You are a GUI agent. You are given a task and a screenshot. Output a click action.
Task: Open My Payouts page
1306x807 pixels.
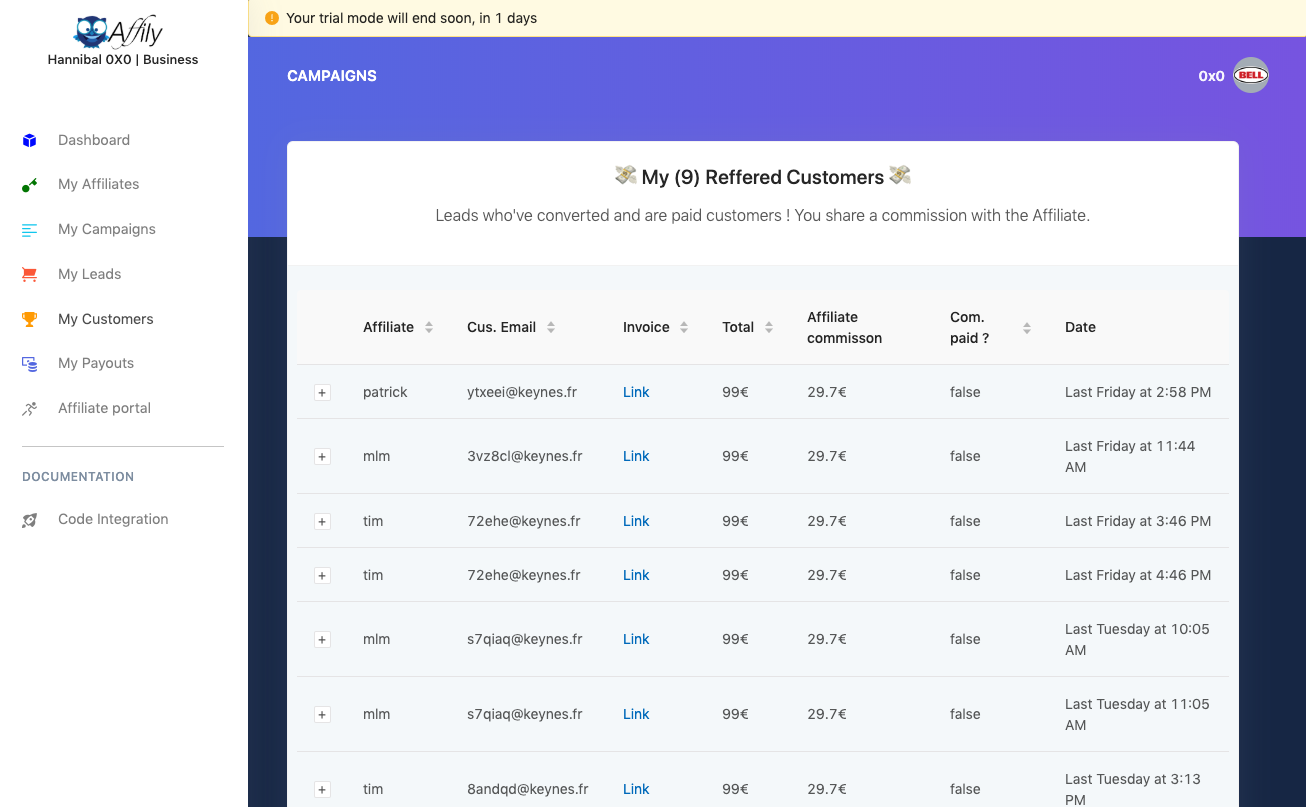(96, 363)
